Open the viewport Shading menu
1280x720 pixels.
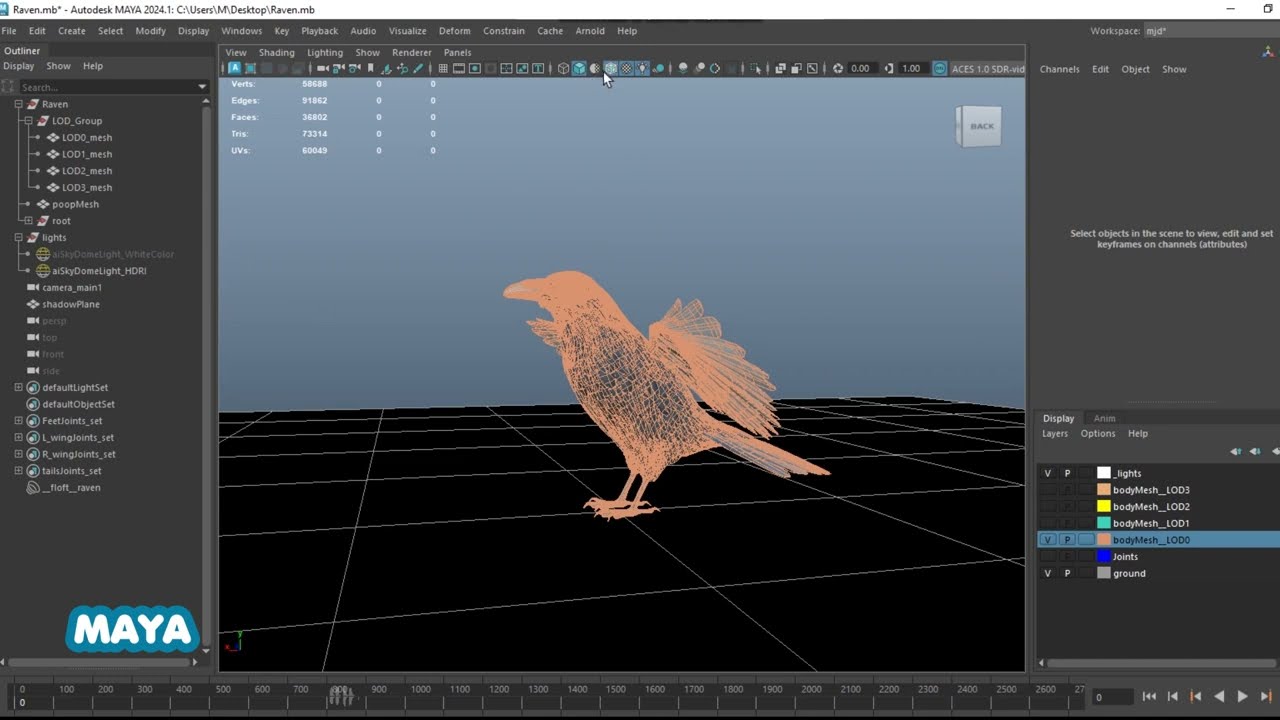(276, 52)
